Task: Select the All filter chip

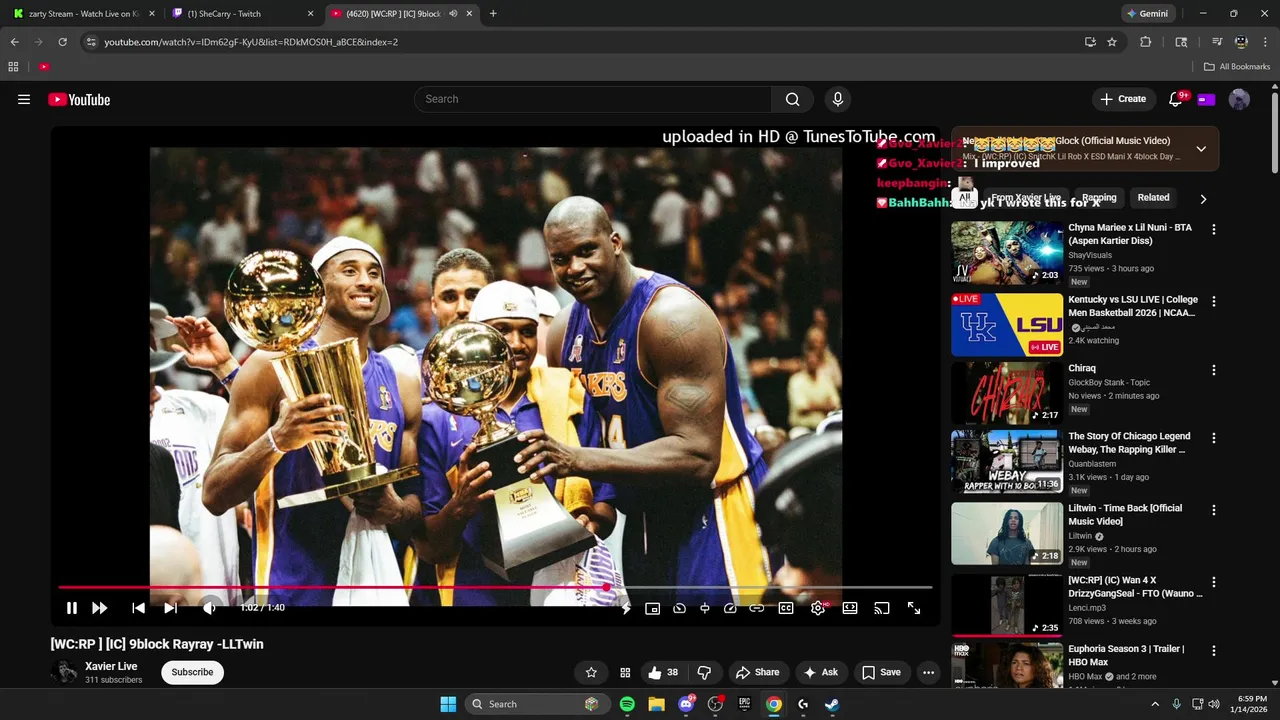Action: tap(965, 198)
